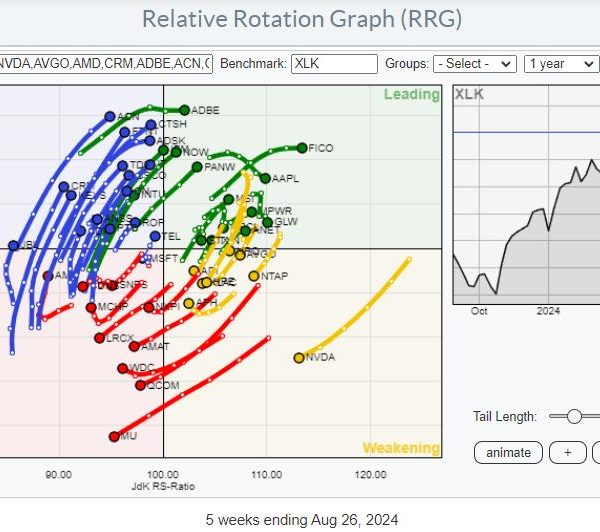The height and width of the screenshot is (532, 600).
Task: Click the 5 weeks ending Aug 26, 2024 text
Action: (302, 520)
